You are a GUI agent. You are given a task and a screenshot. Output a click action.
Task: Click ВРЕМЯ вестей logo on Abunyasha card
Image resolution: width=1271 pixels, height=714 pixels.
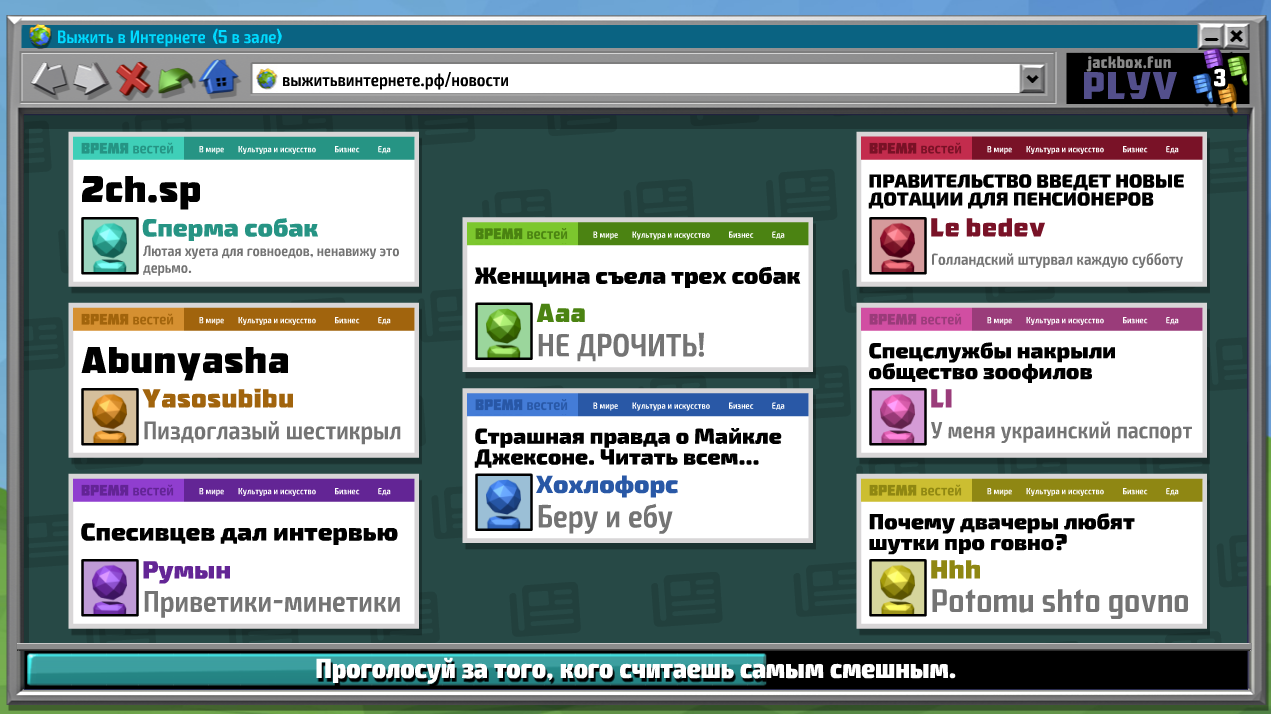point(127,319)
